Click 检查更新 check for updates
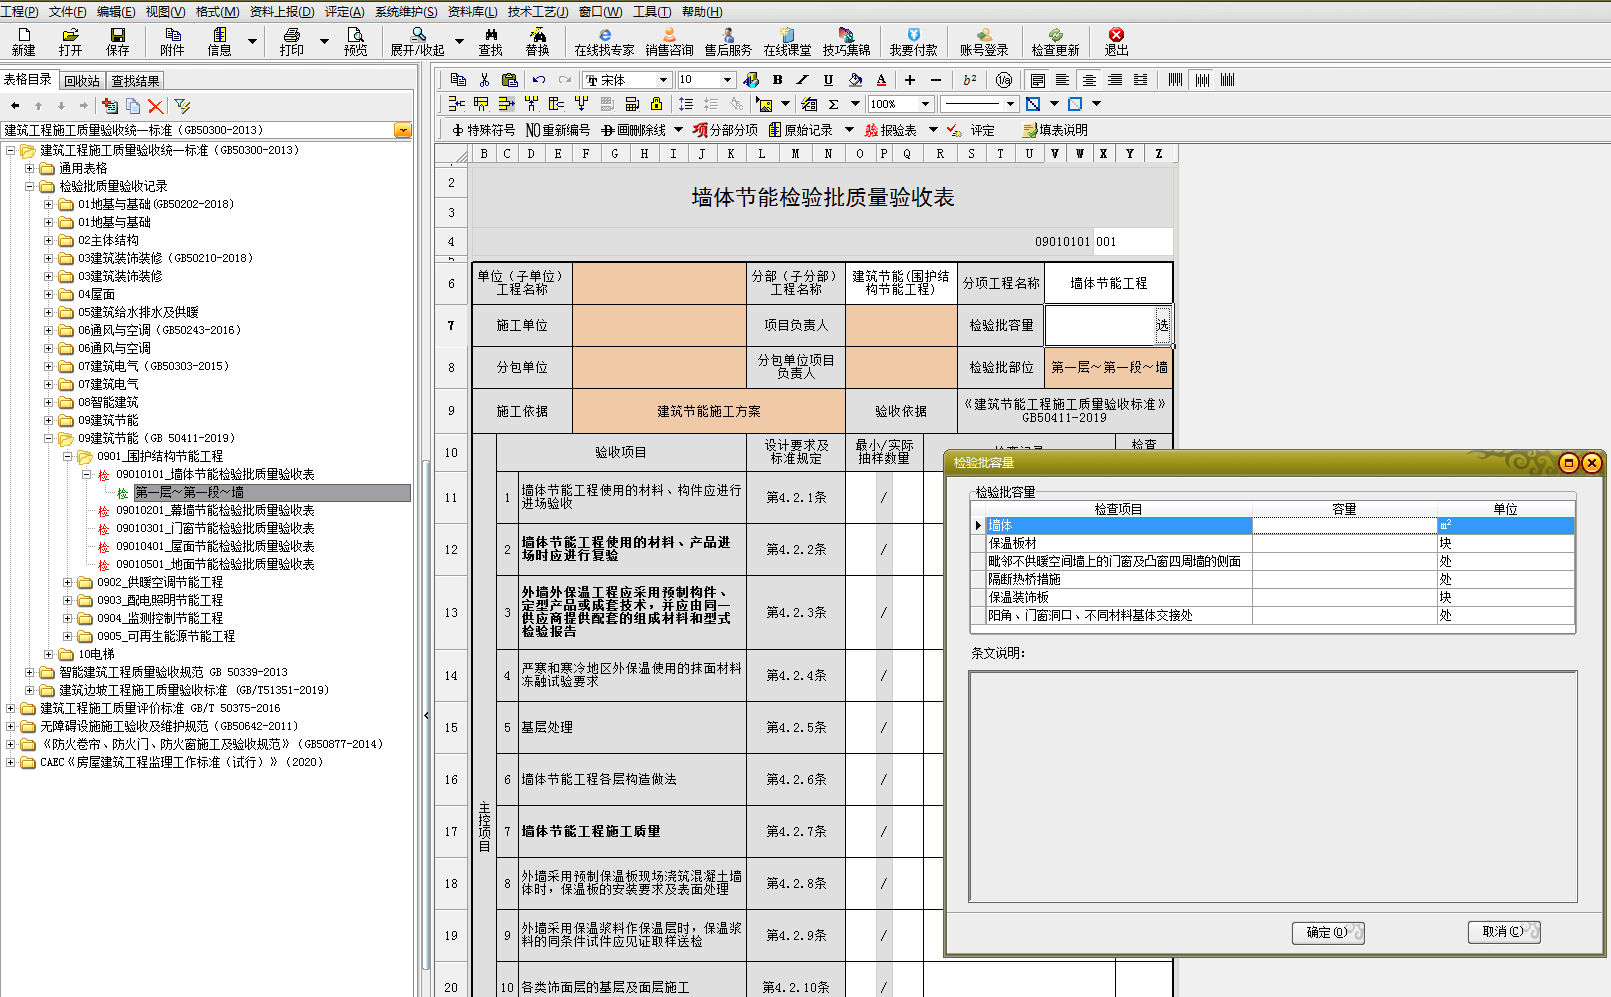This screenshot has height=997, width=1611. point(1056,42)
